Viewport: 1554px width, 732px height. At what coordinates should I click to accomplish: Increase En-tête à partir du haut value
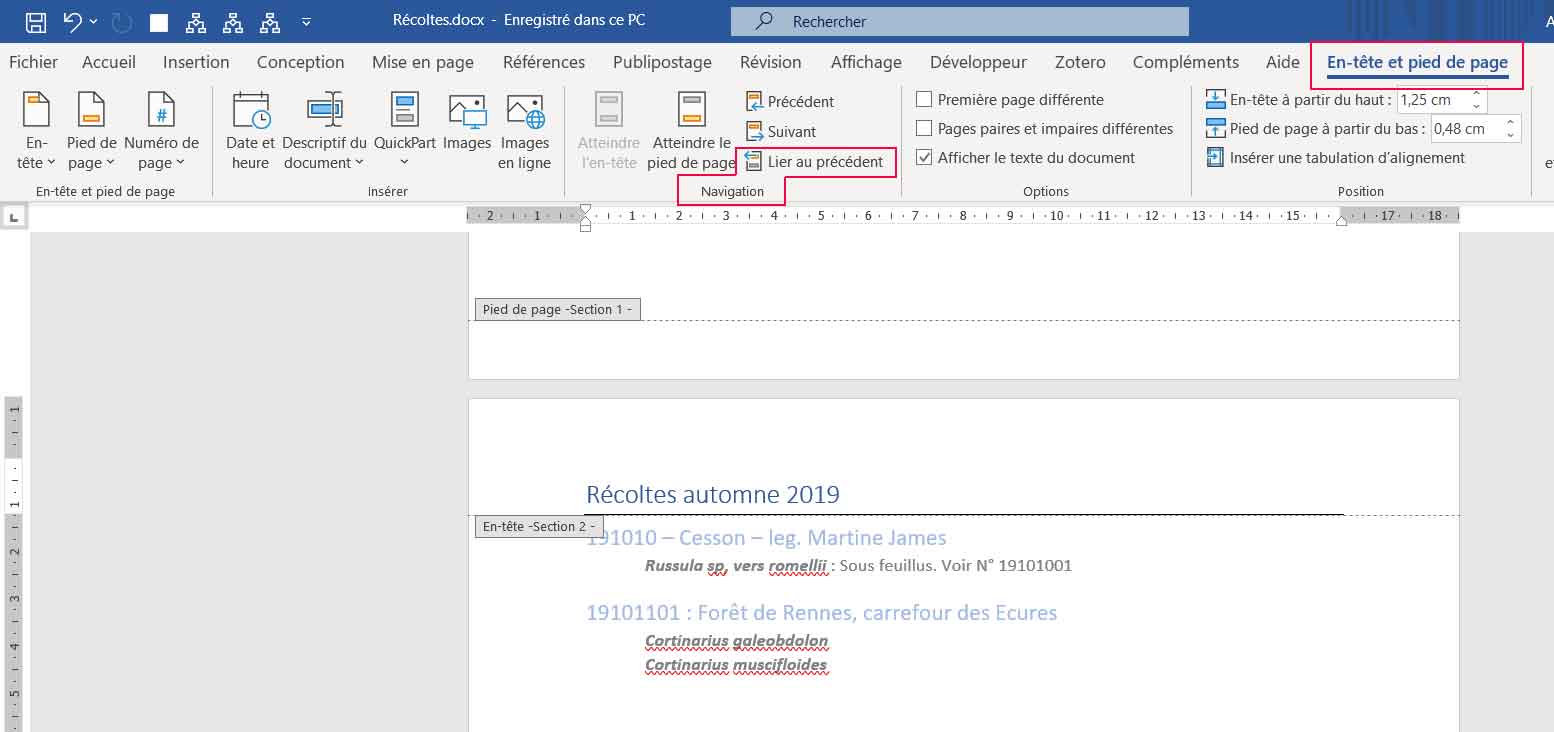[1476, 94]
